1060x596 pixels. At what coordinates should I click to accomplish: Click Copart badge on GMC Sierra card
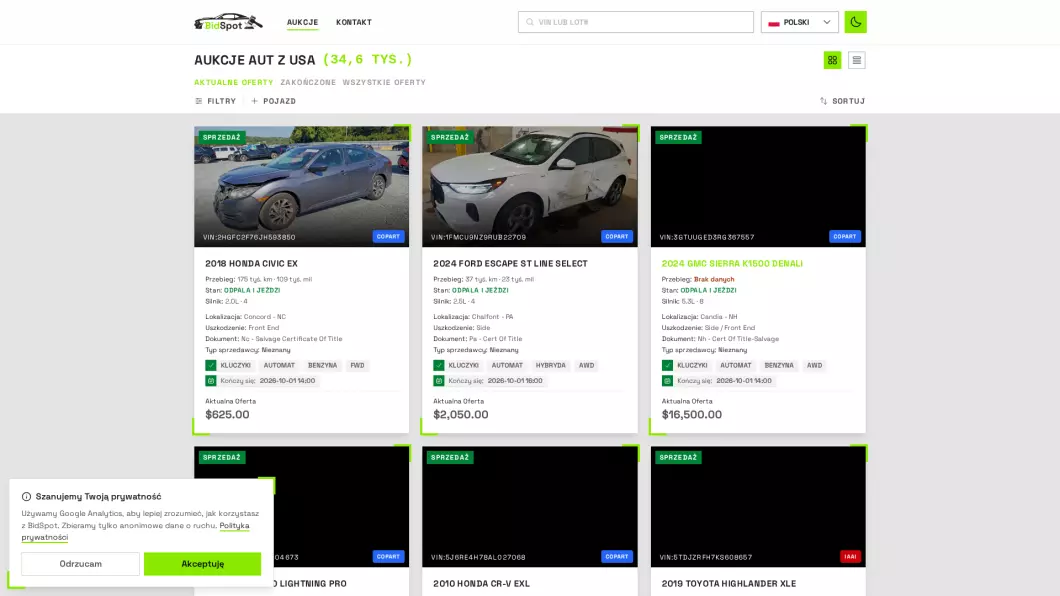click(844, 237)
